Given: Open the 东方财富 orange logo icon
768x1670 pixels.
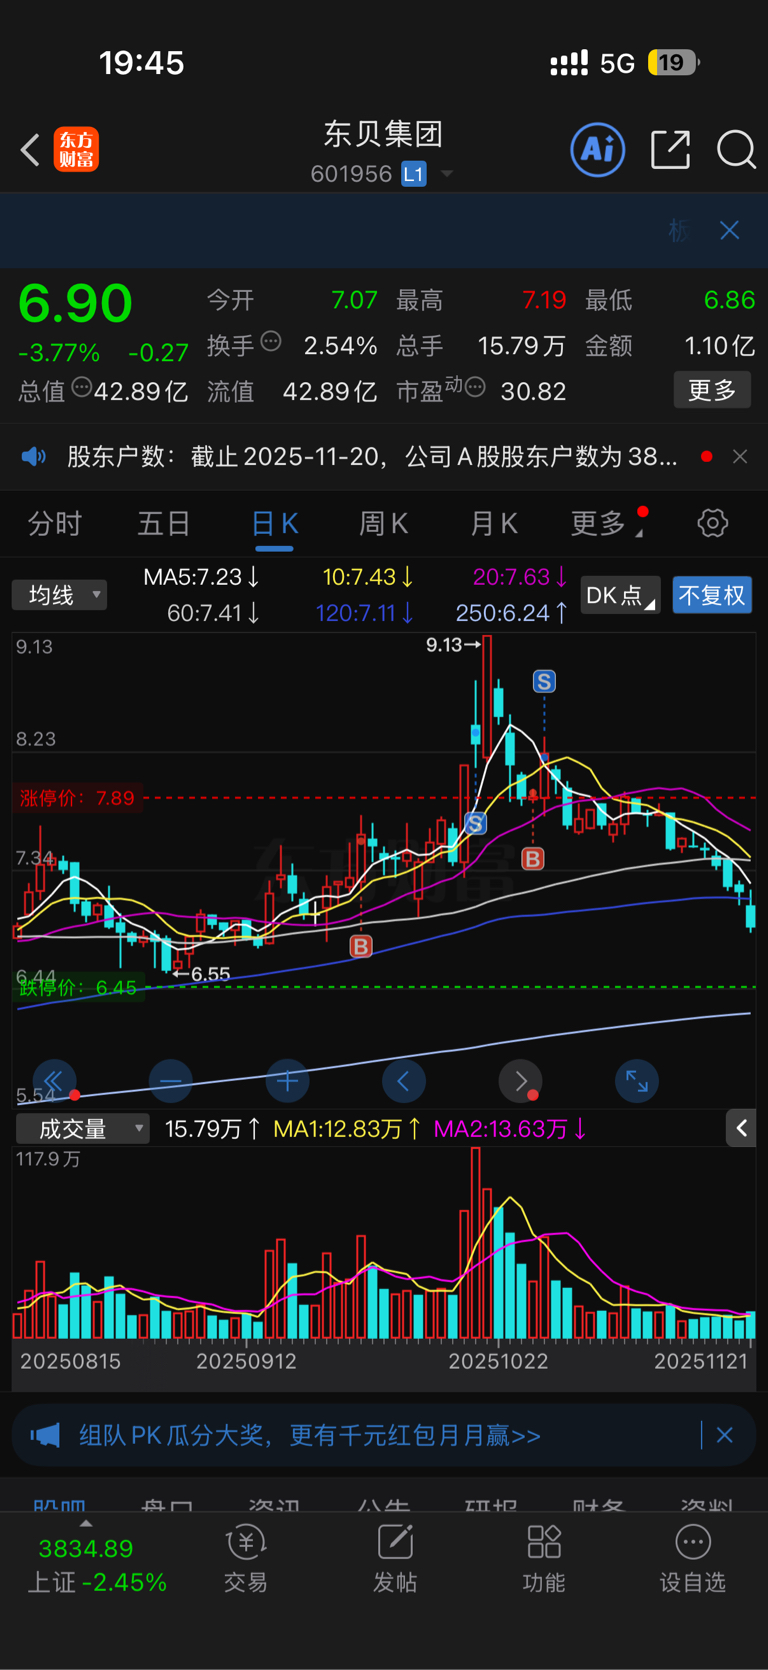Looking at the screenshot, I should click(x=76, y=150).
